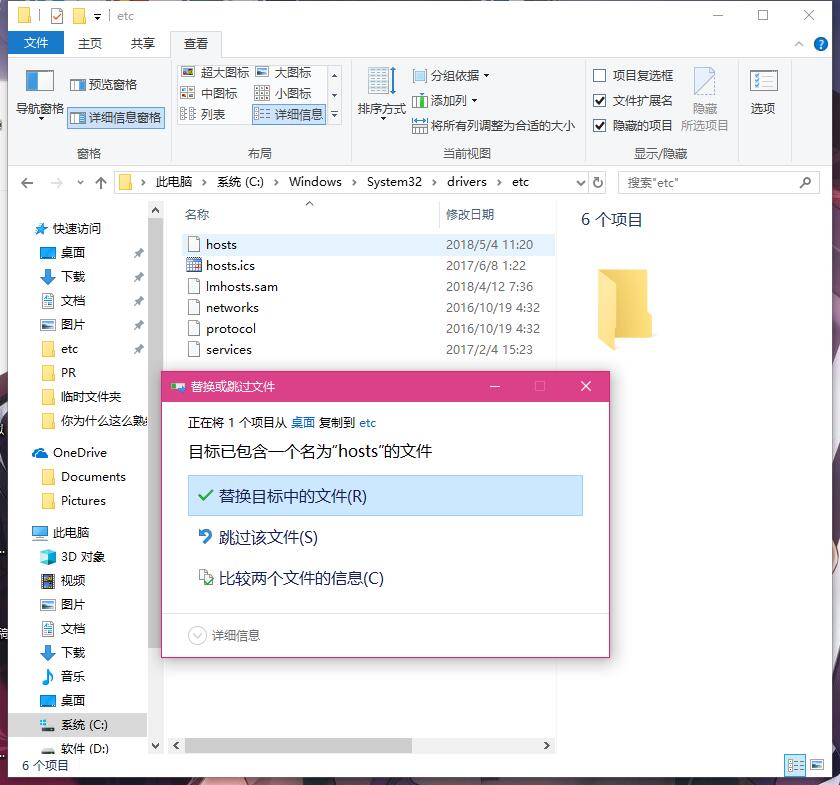Screen dimensions: 840x785
Task: Go back with the Back arrow
Action: click(27, 183)
